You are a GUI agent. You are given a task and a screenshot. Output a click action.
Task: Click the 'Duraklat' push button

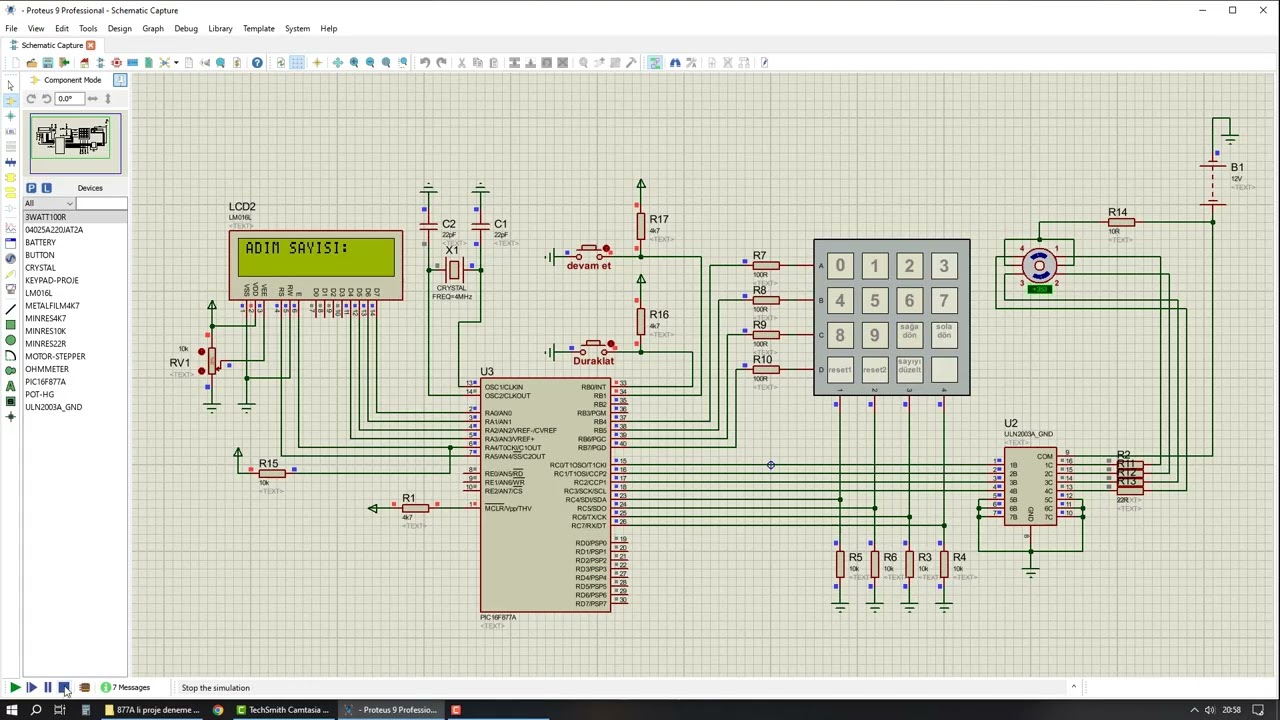tap(593, 346)
